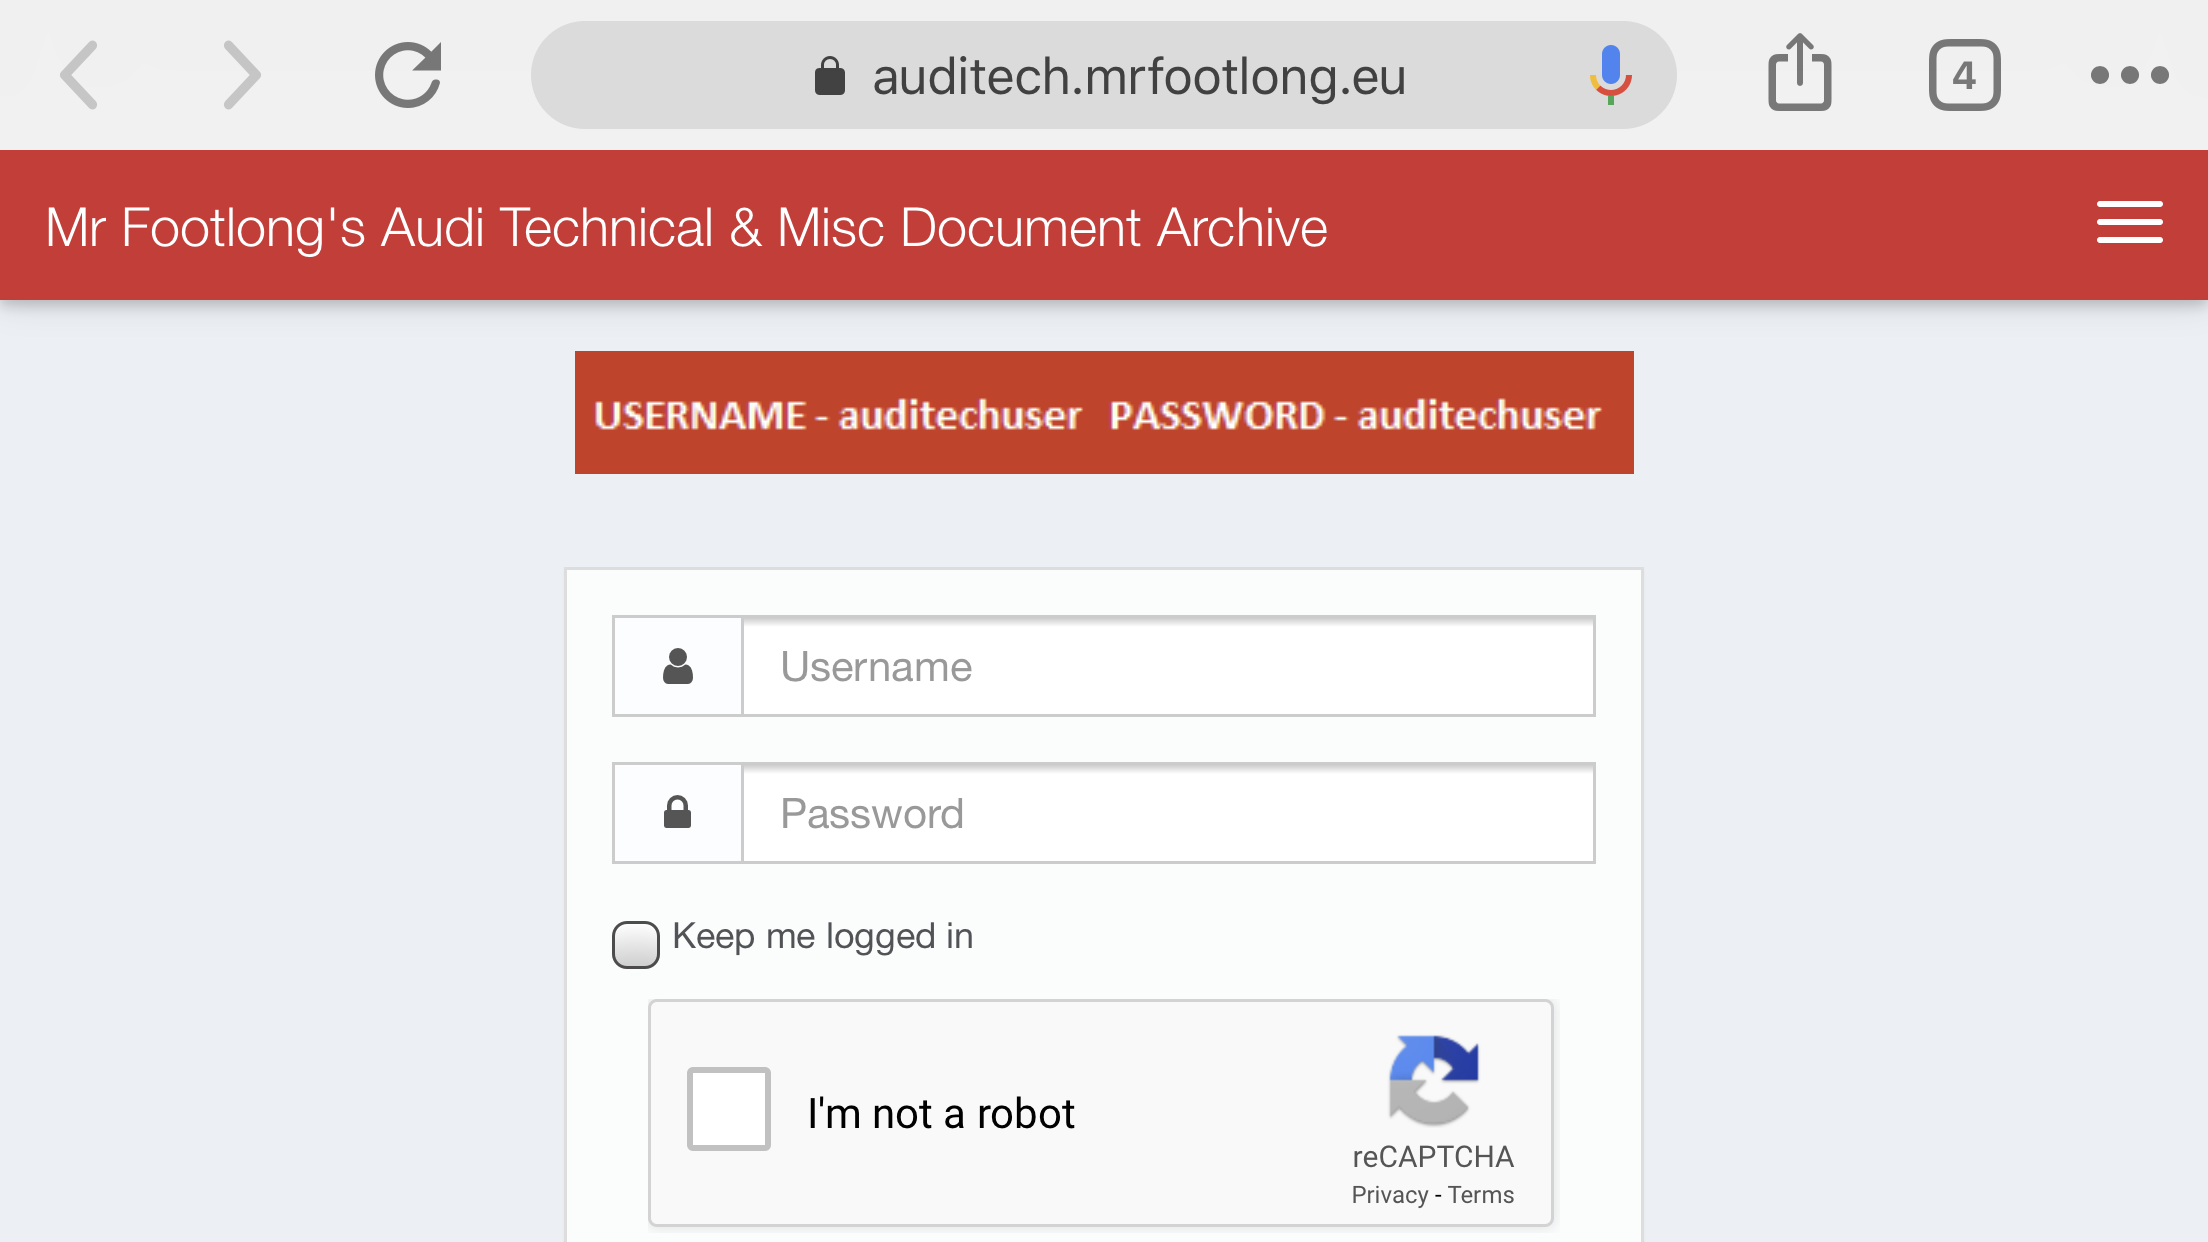The width and height of the screenshot is (2208, 1242).
Task: Focus the Username input field
Action: [x=1168, y=666]
